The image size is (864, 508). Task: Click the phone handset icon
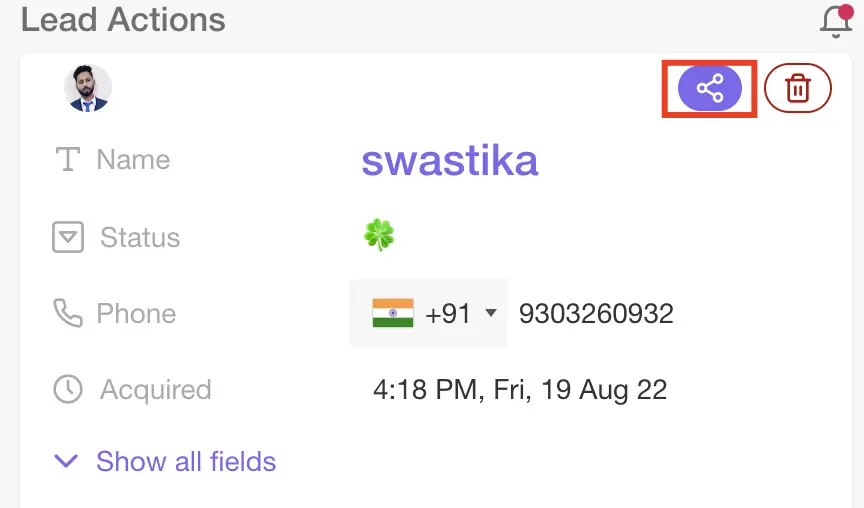tap(67, 314)
